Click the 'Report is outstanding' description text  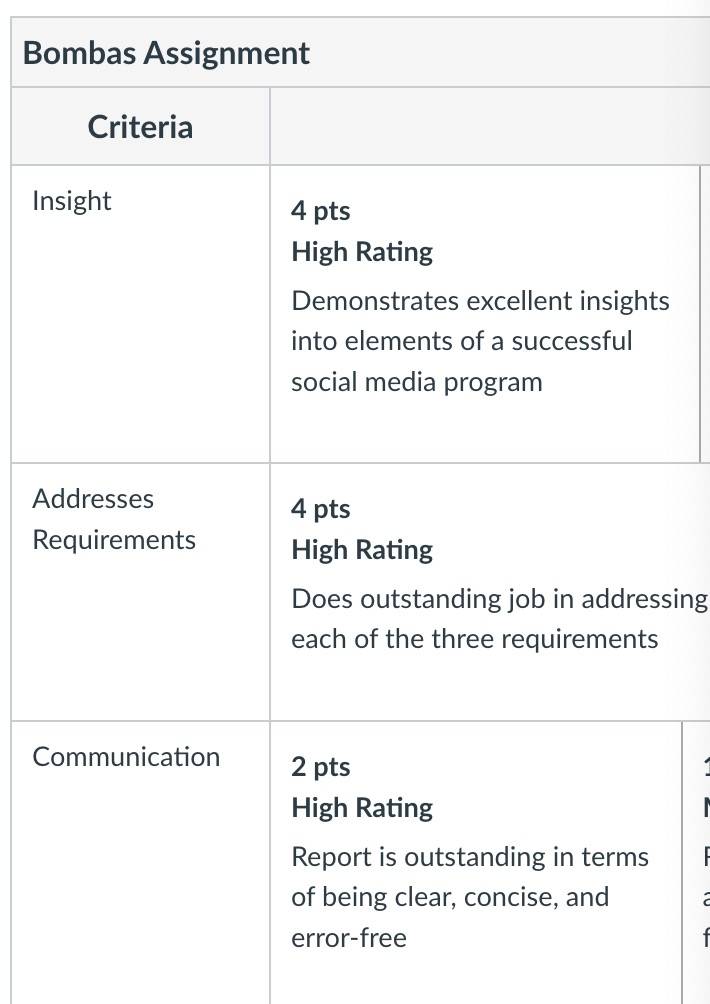pyautogui.click(x=470, y=857)
